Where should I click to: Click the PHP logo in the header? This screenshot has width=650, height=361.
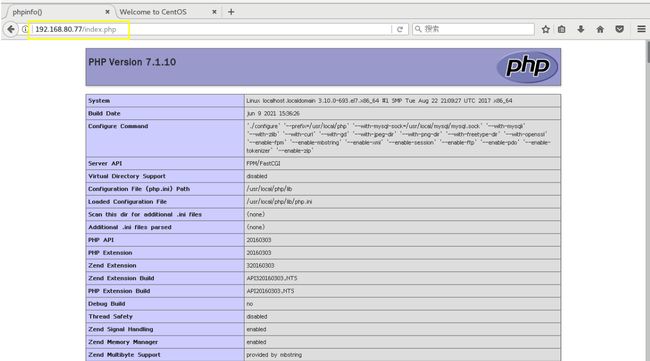coord(527,66)
